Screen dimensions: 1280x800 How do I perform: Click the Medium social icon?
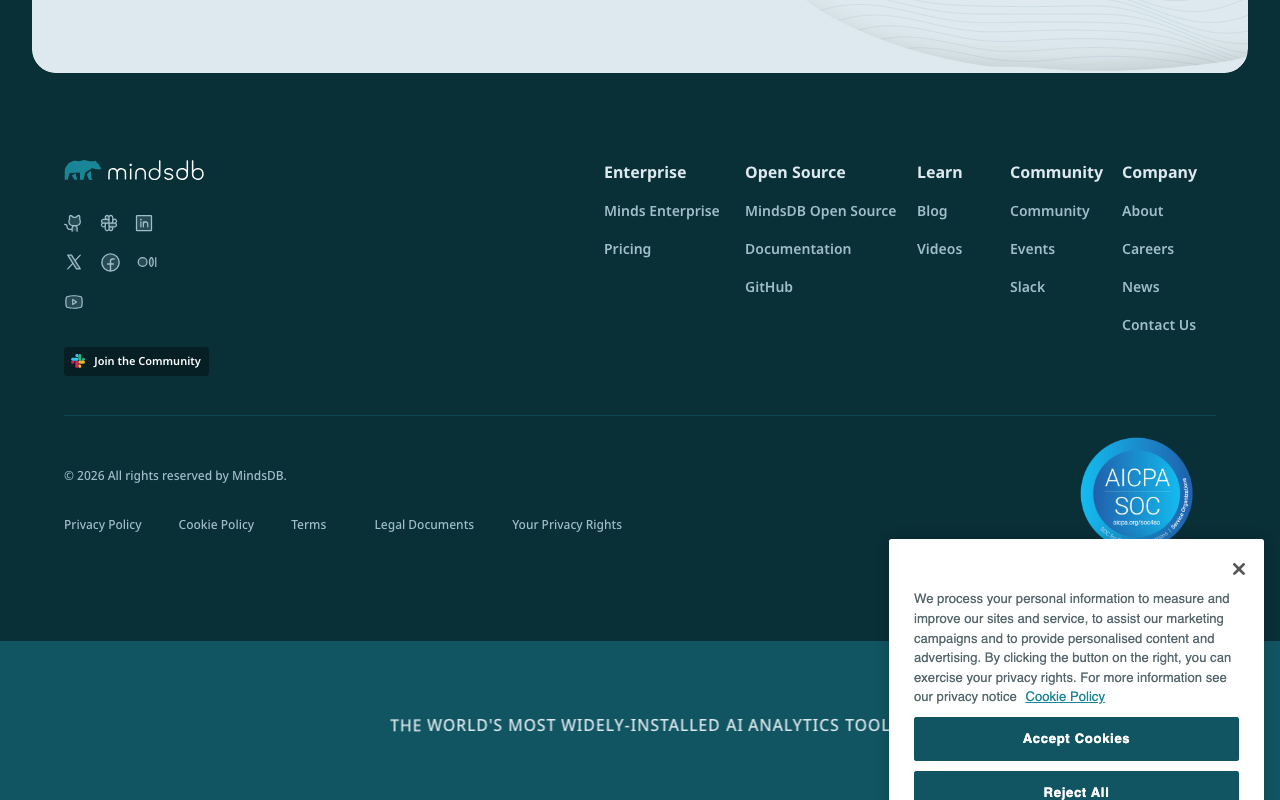pyautogui.click(x=147, y=262)
